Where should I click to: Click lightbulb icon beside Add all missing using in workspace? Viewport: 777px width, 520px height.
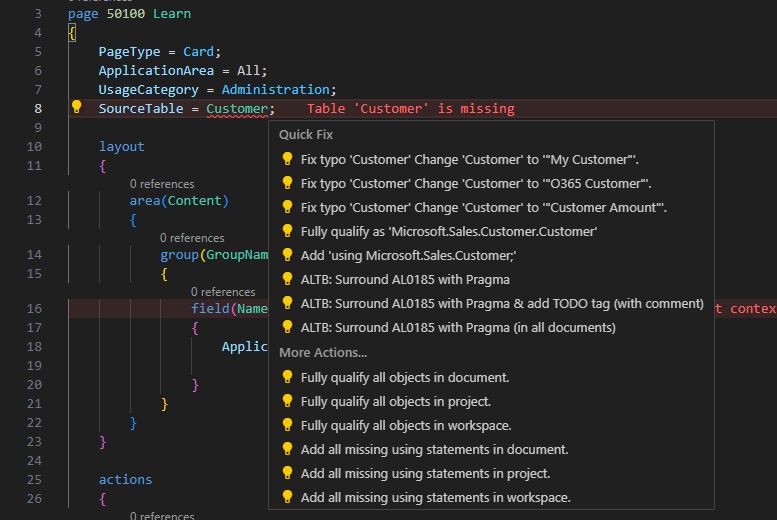tap(287, 497)
